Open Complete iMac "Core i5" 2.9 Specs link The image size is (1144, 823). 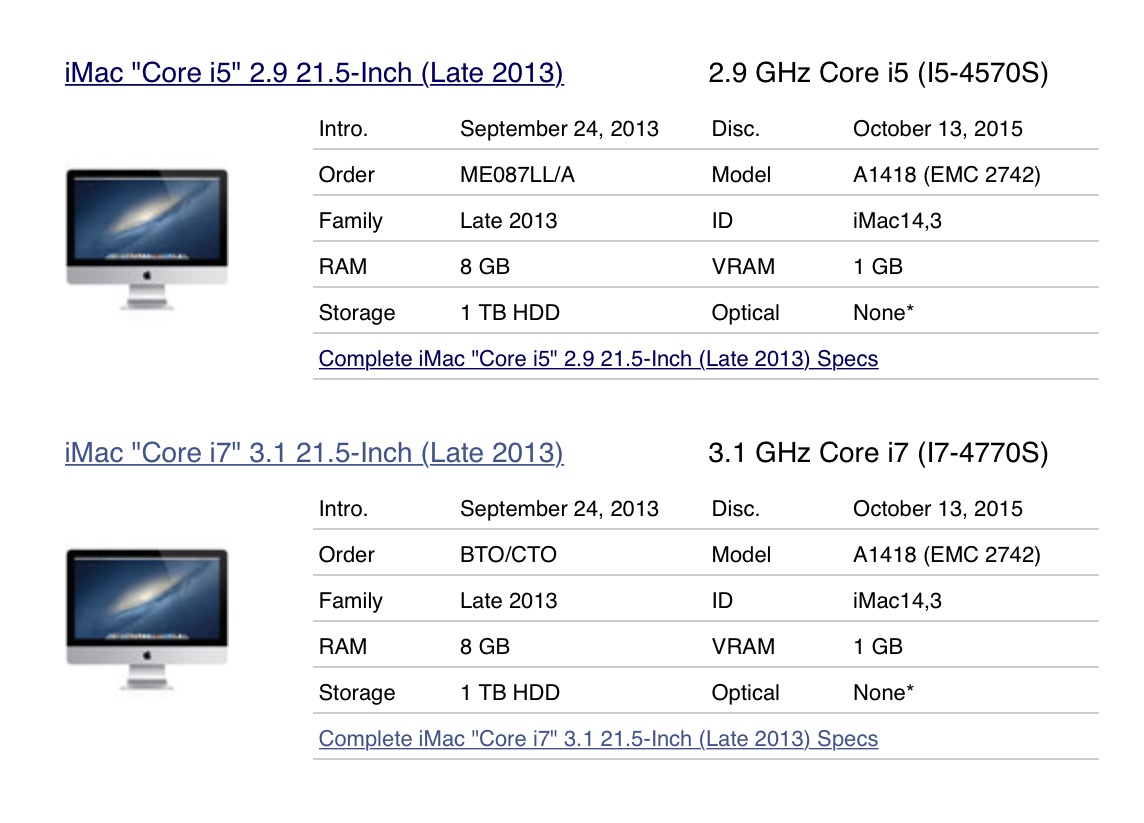click(598, 359)
